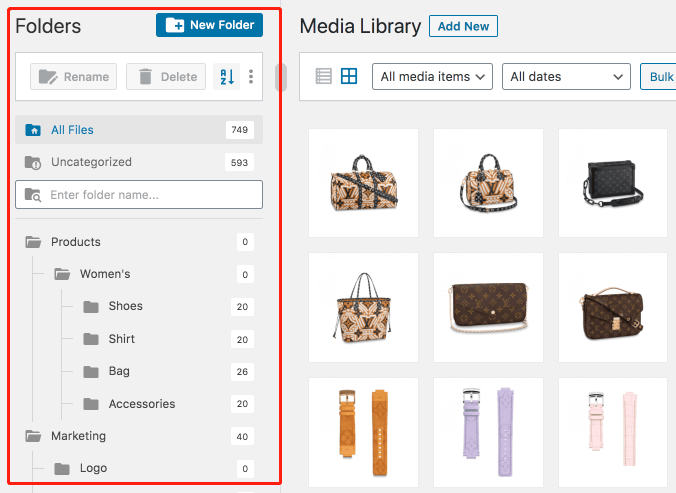Click the Logo folder icon
This screenshot has height=493, width=676.
pyautogui.click(x=62, y=468)
